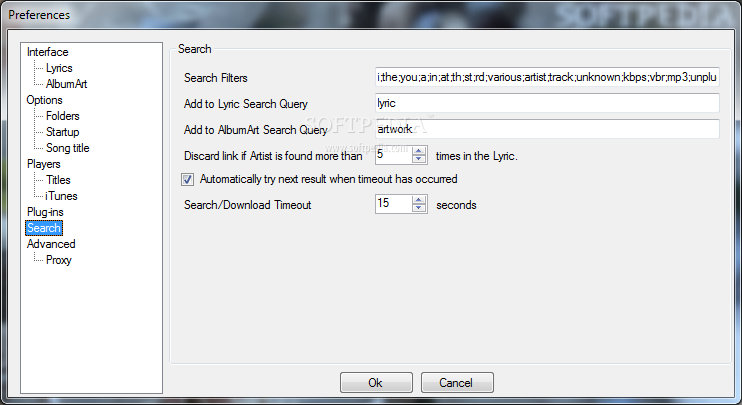Click the Search/Download Timeout value field
The image size is (742, 405).
click(393, 204)
